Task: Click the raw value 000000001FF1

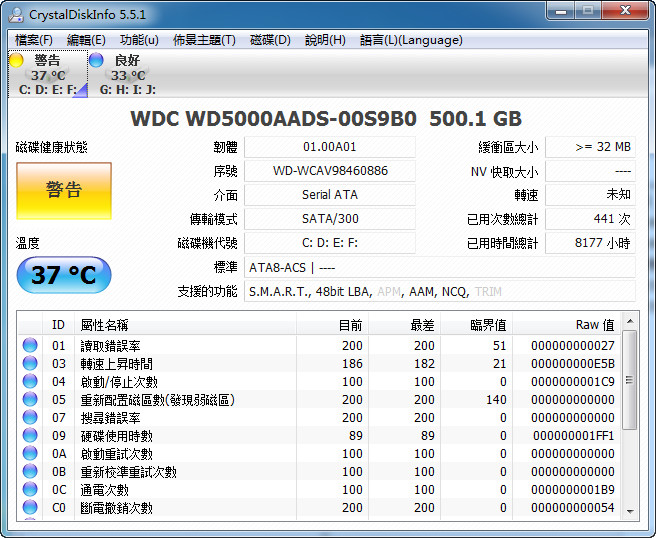Action: pos(574,436)
